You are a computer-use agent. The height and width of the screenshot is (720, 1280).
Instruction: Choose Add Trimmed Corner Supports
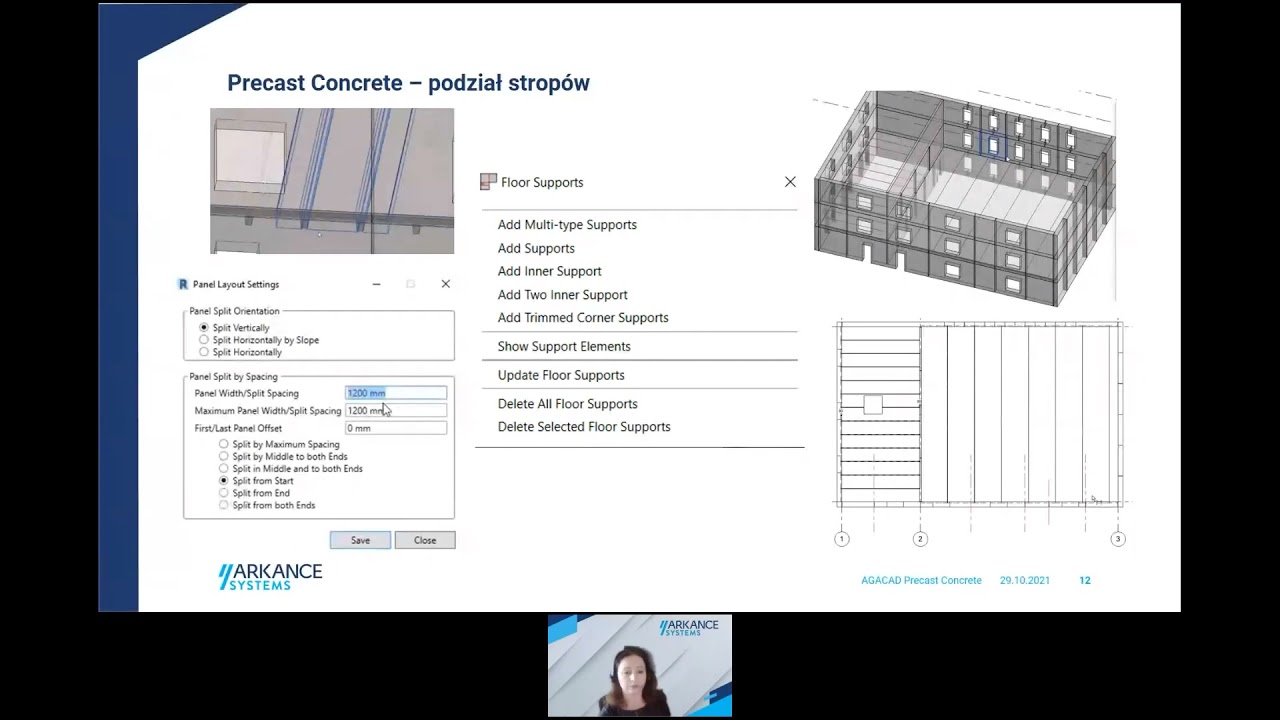point(583,318)
